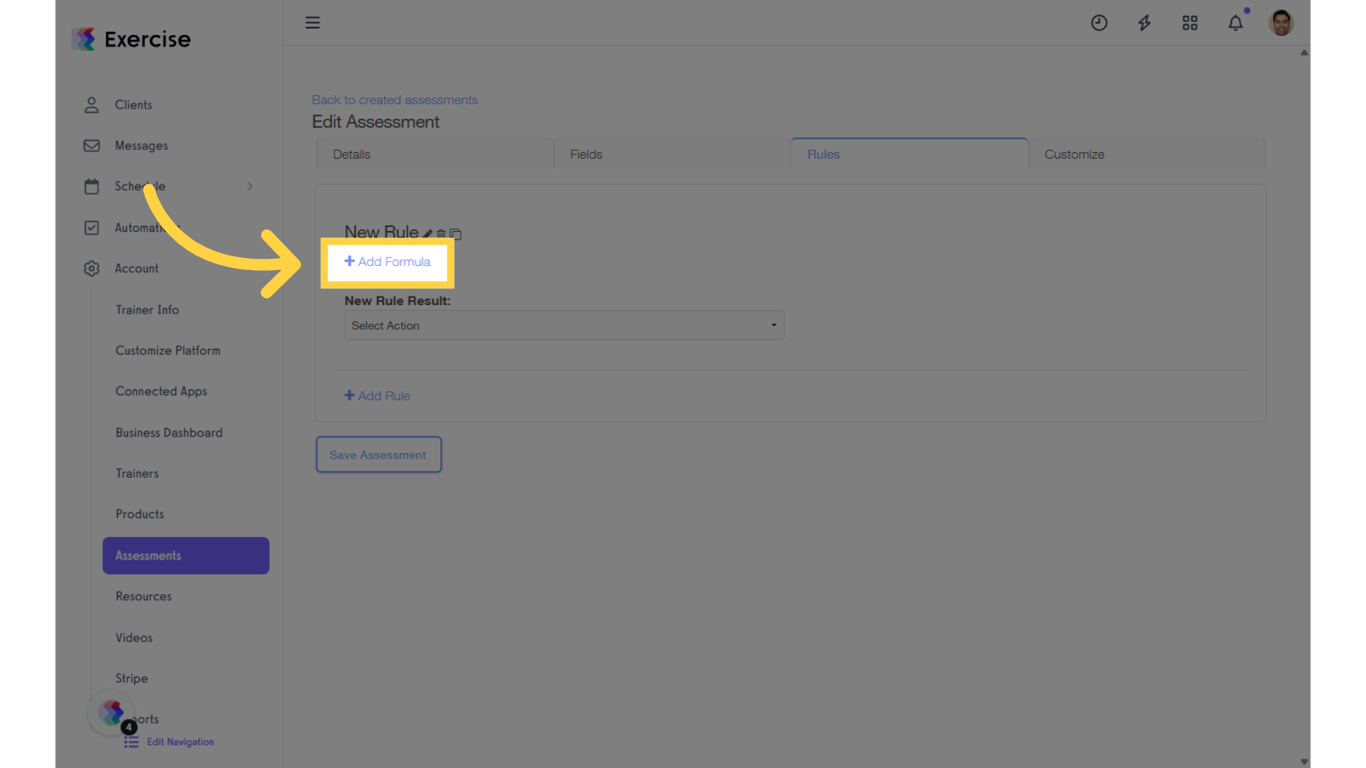Click the Add Formula link
1366x768 pixels.
387,261
